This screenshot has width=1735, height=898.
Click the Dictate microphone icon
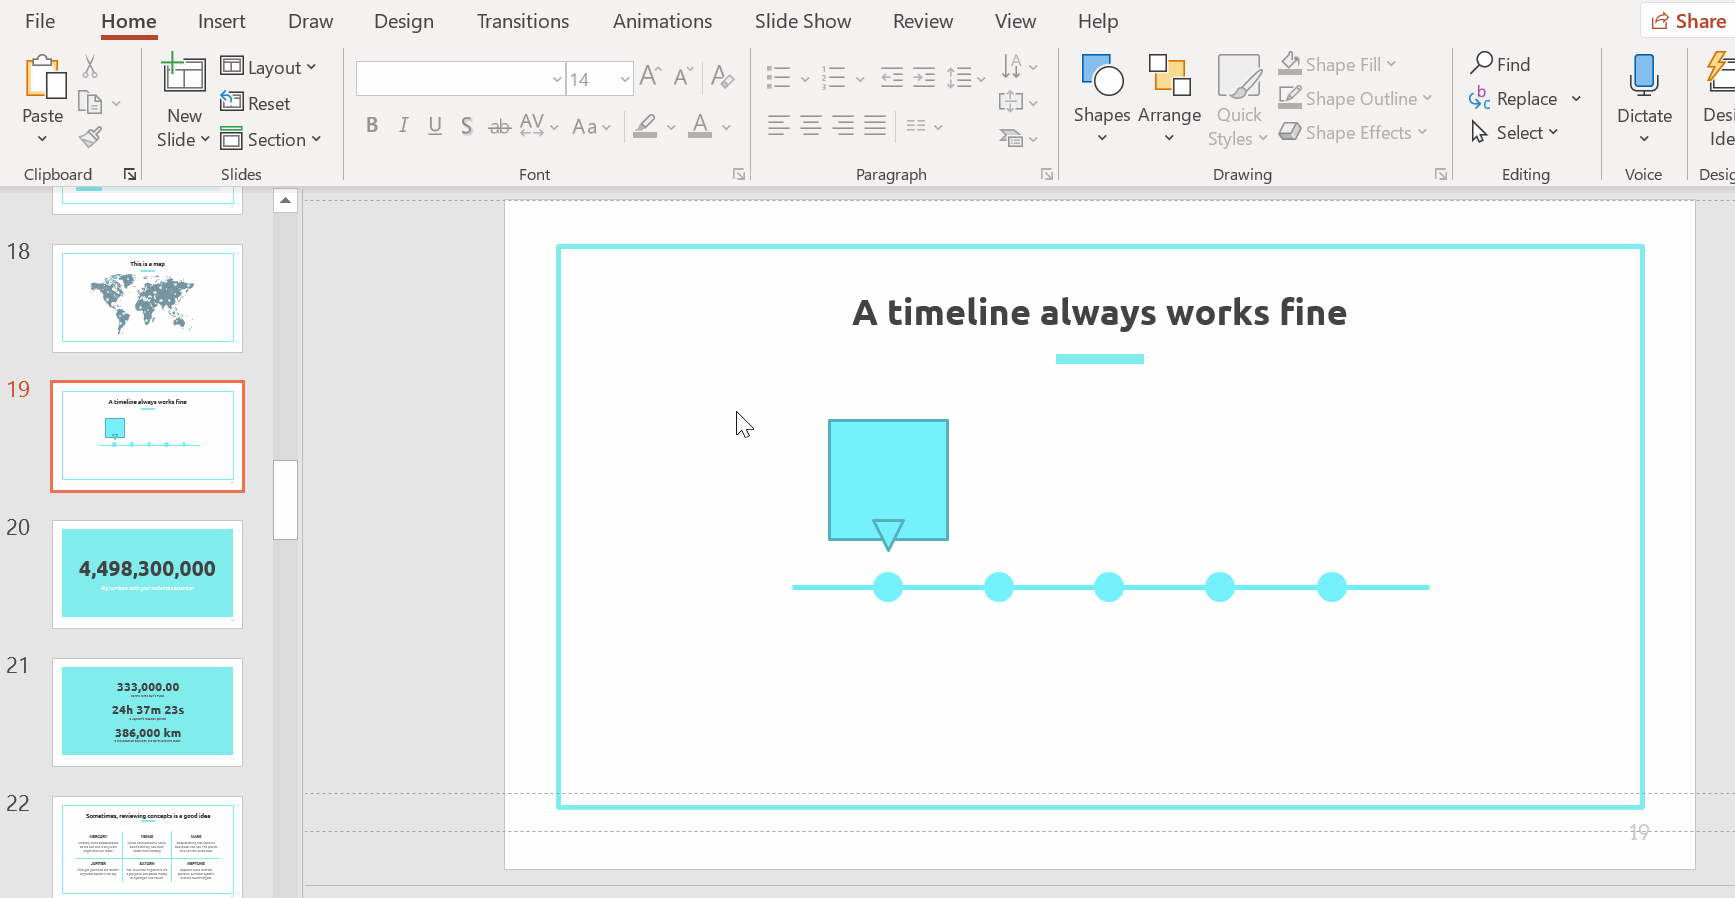tap(1643, 76)
